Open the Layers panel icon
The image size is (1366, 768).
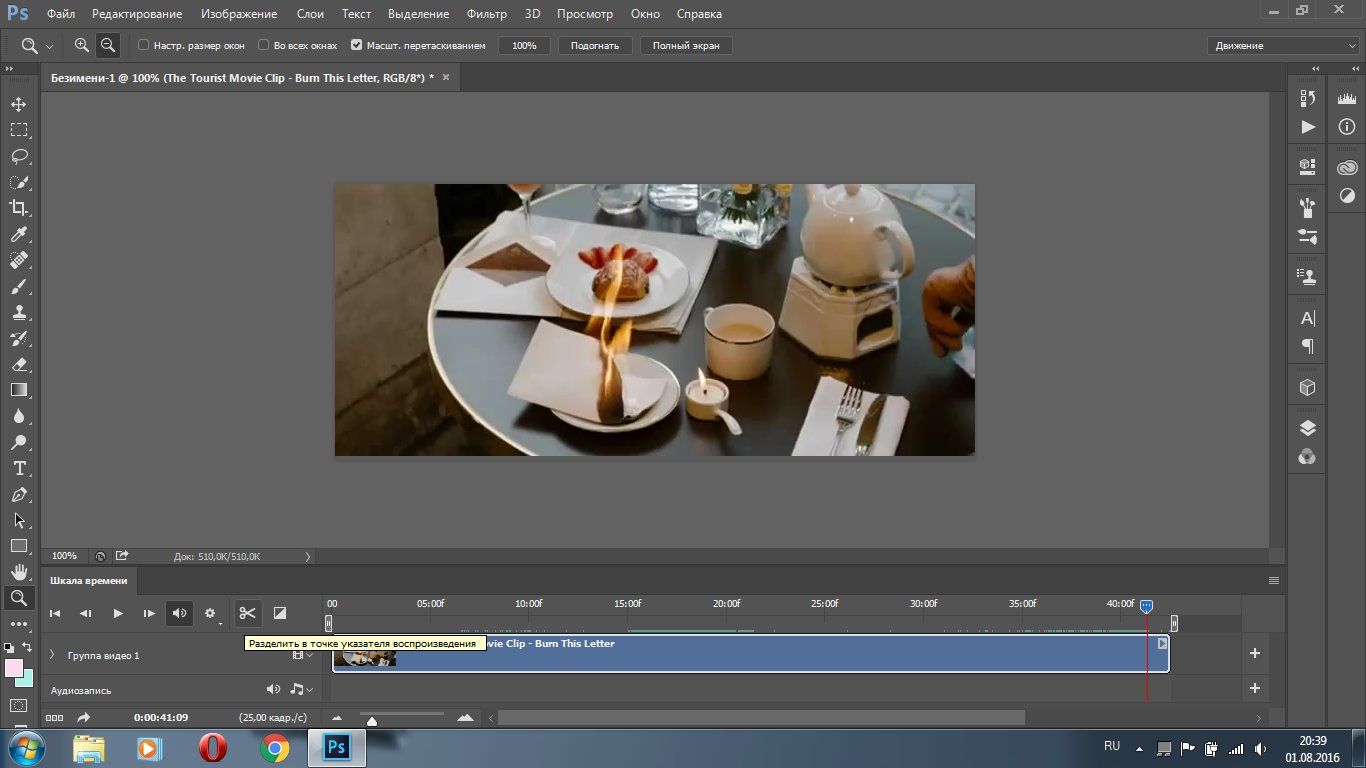tap(1307, 428)
